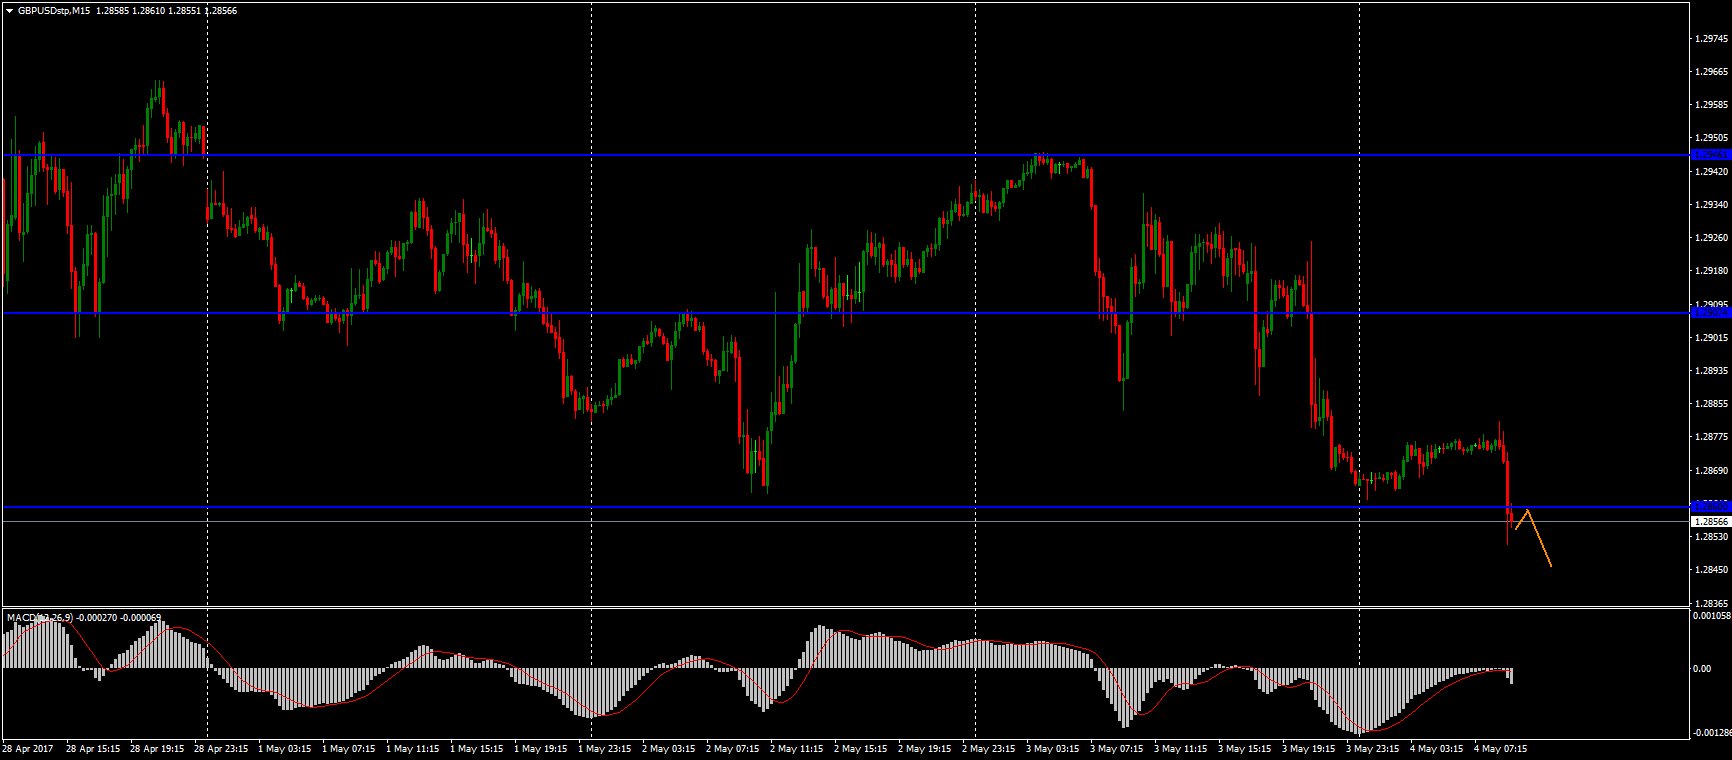Click the blue price tag of top line
Viewport: 1732px width, 760px height.
[1709, 155]
